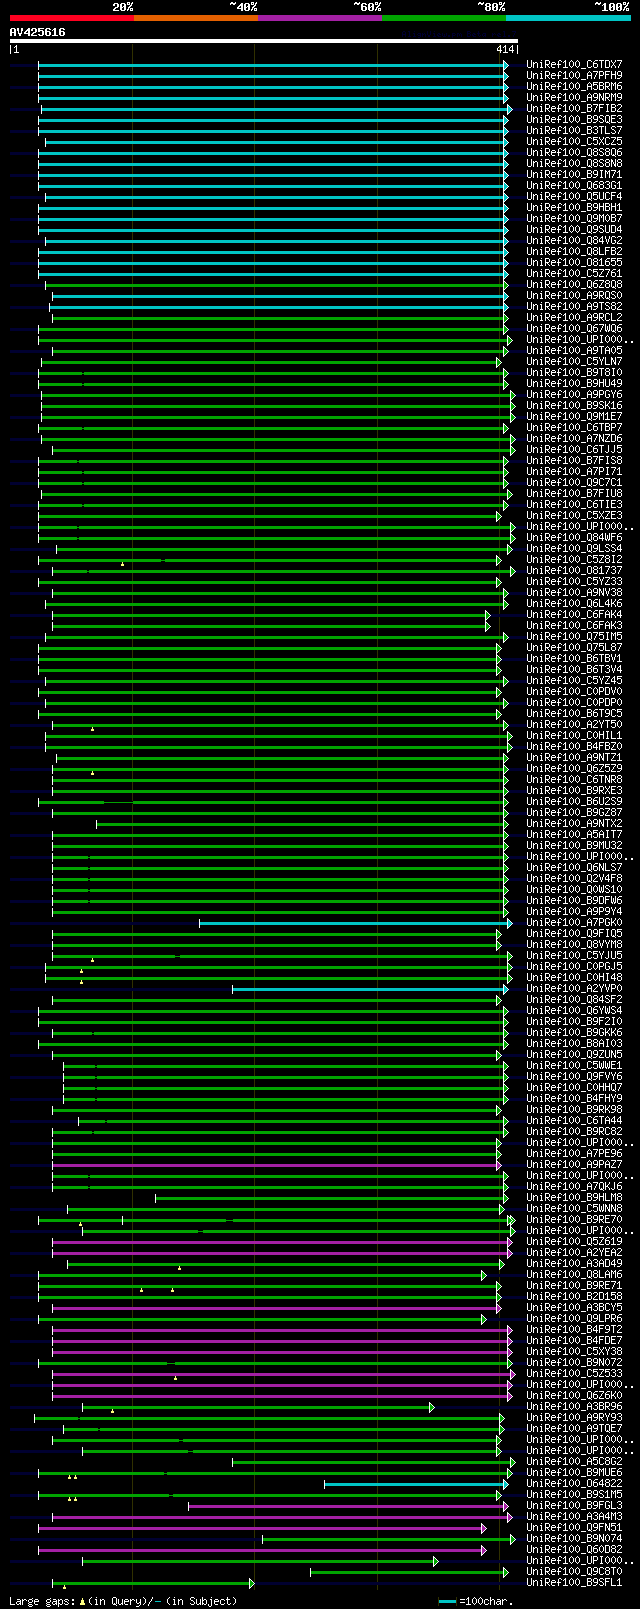640x1609 pixels.
Task: Click the white query sequence bar
Action: coord(264,41)
